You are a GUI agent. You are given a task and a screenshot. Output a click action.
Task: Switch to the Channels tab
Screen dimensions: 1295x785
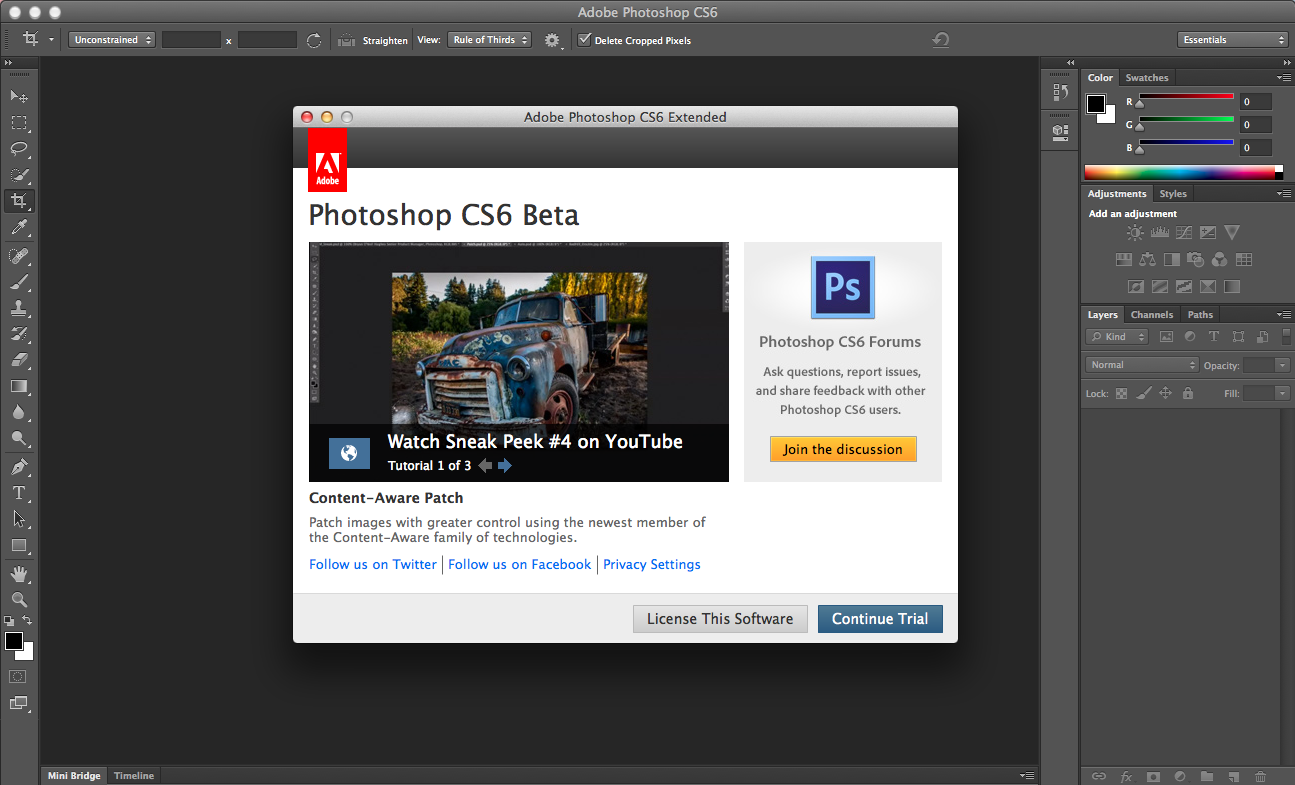[x=1151, y=315]
